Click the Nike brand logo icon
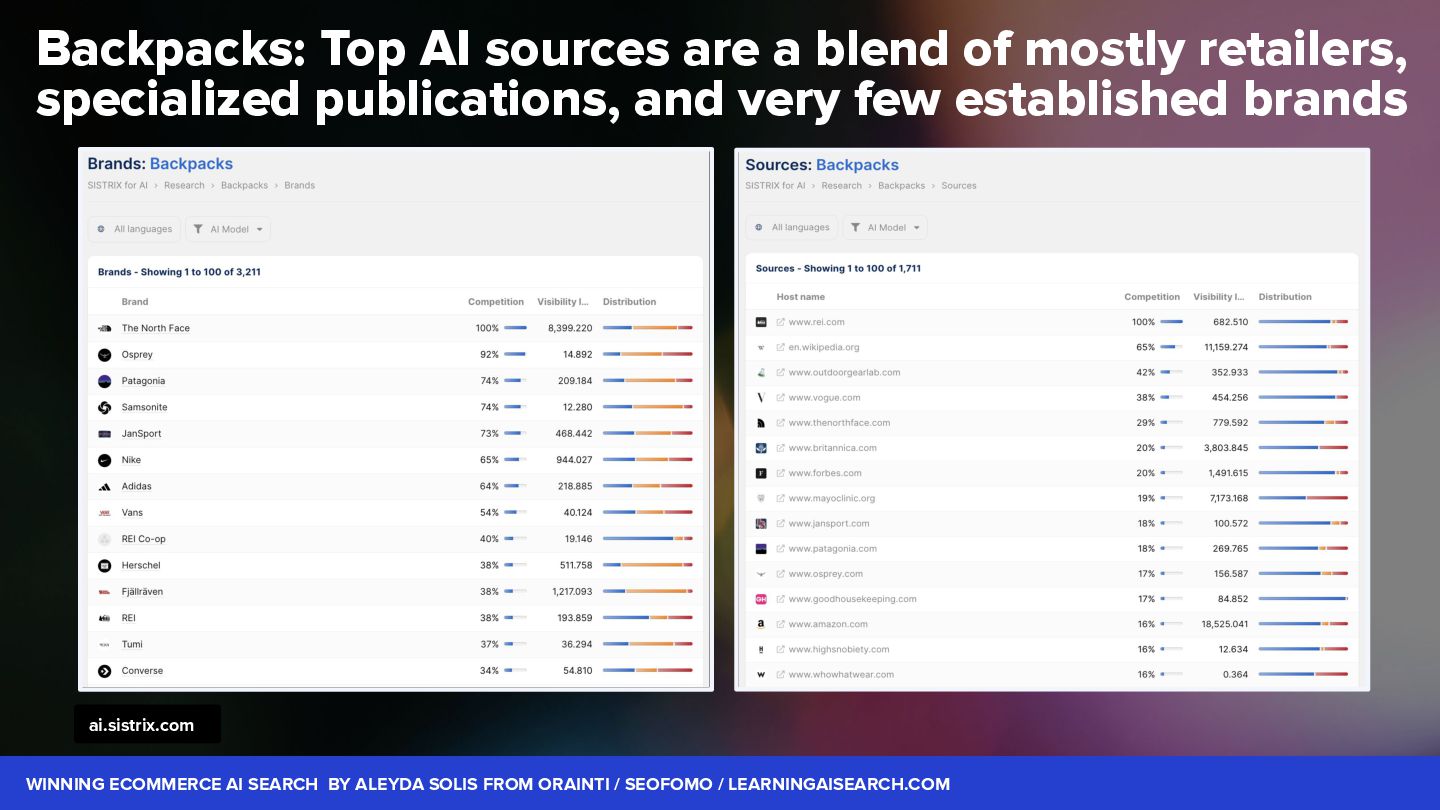Image resolution: width=1440 pixels, height=810 pixels. 104,460
